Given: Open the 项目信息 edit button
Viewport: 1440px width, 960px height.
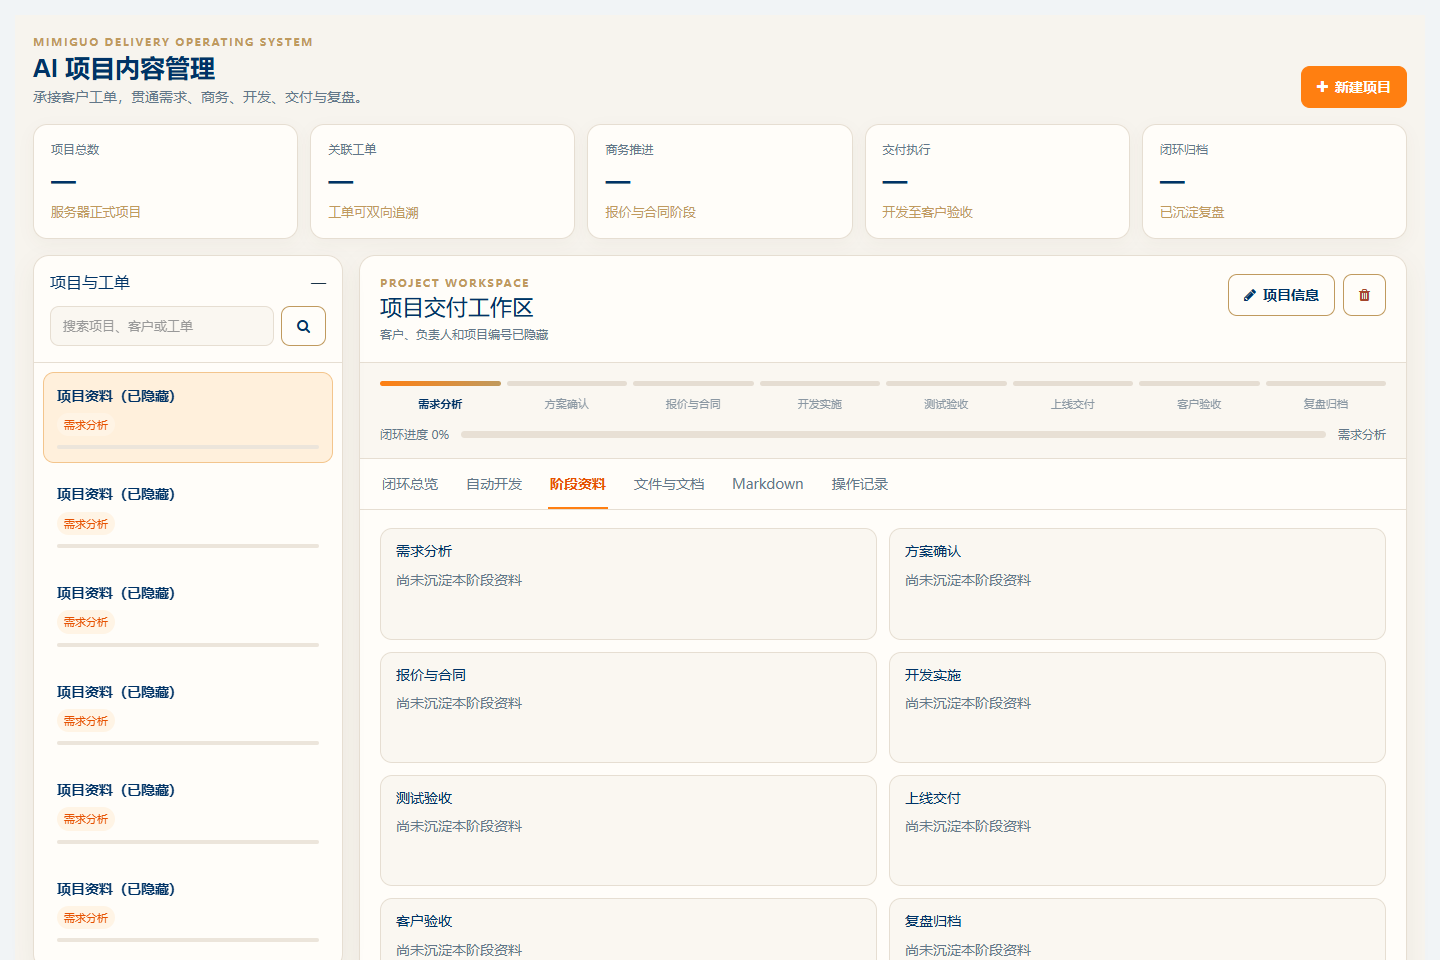Looking at the screenshot, I should 1281,295.
